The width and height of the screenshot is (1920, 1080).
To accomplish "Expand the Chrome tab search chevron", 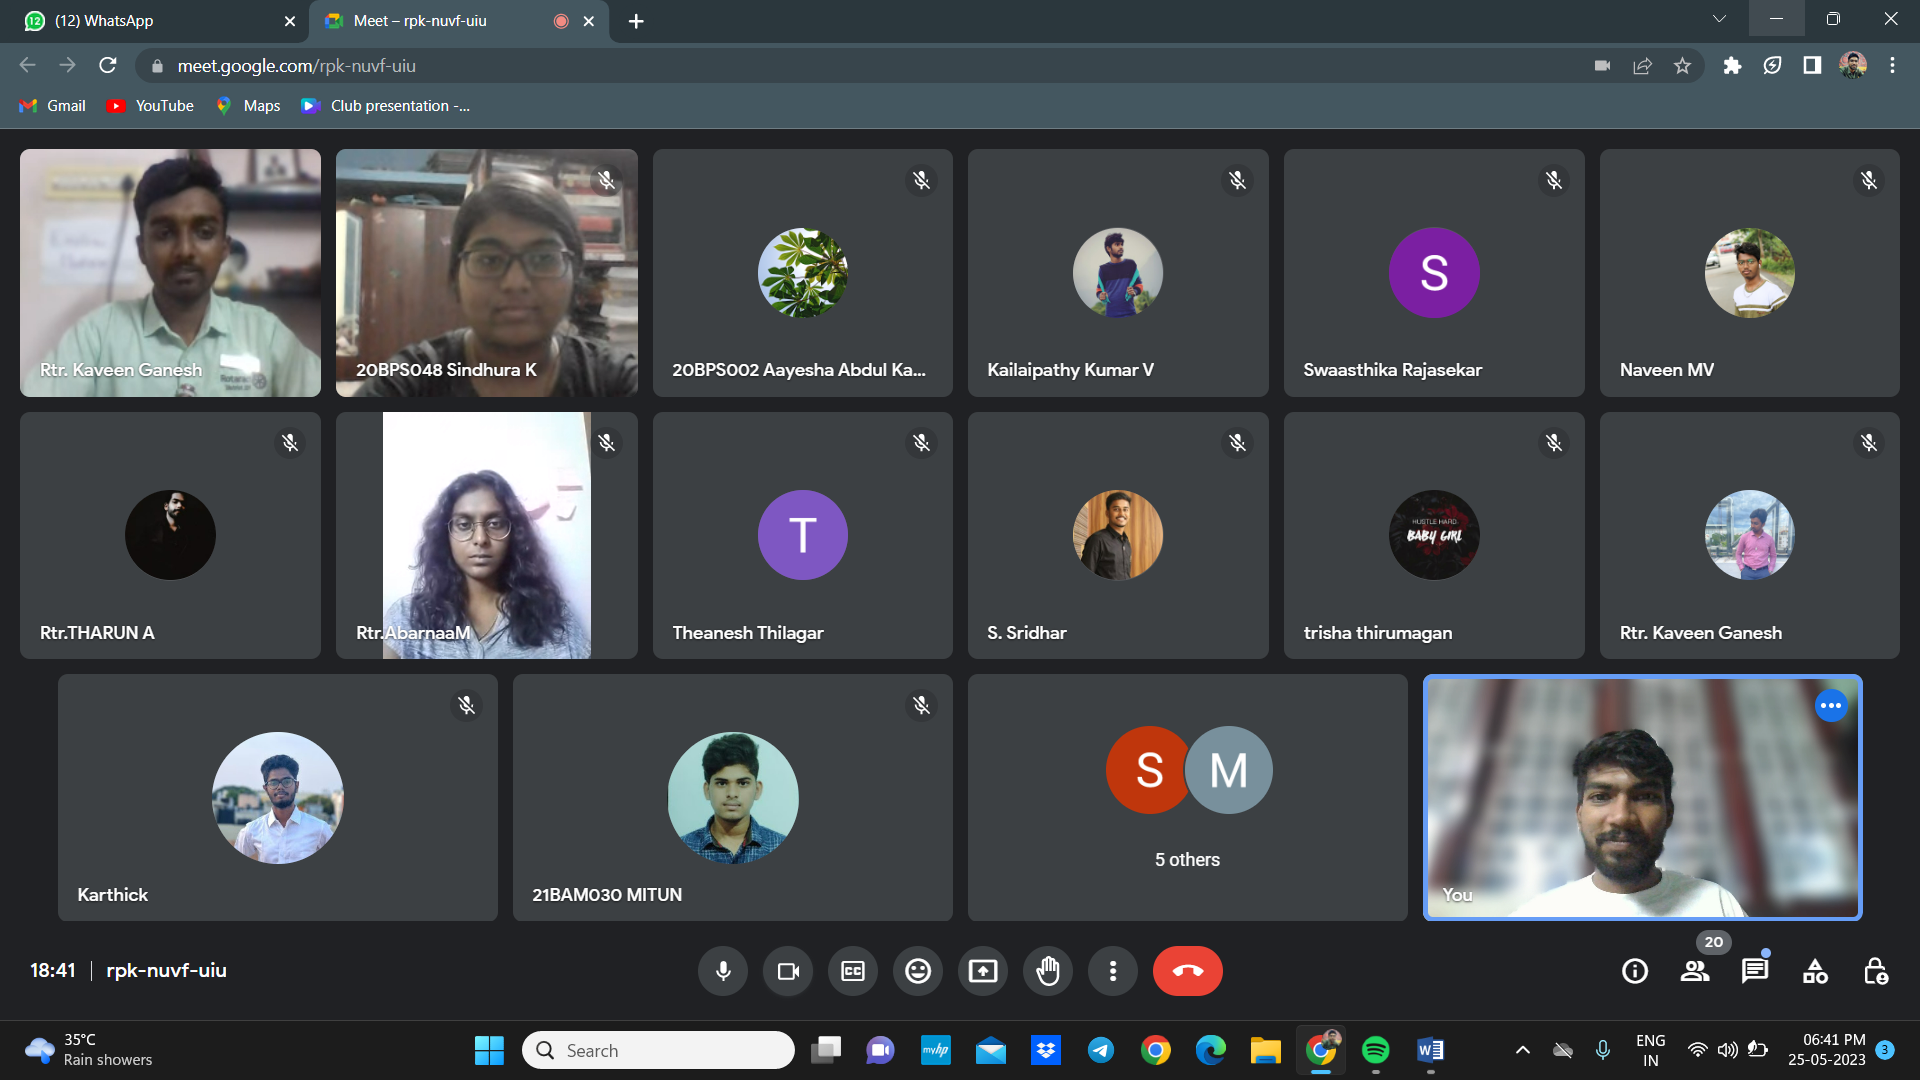I will click(1719, 19).
